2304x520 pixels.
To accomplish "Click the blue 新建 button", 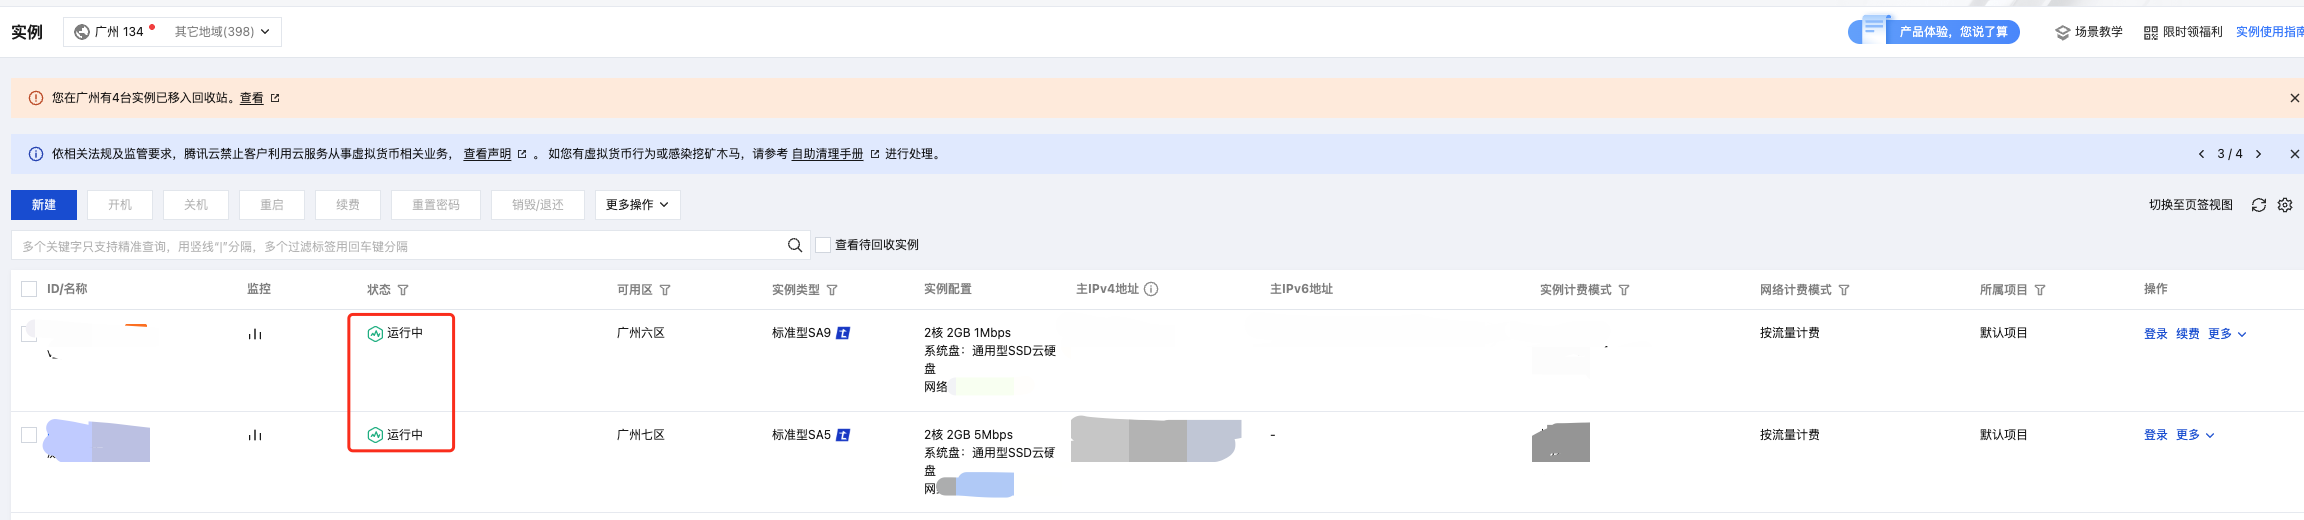I will click(x=44, y=205).
